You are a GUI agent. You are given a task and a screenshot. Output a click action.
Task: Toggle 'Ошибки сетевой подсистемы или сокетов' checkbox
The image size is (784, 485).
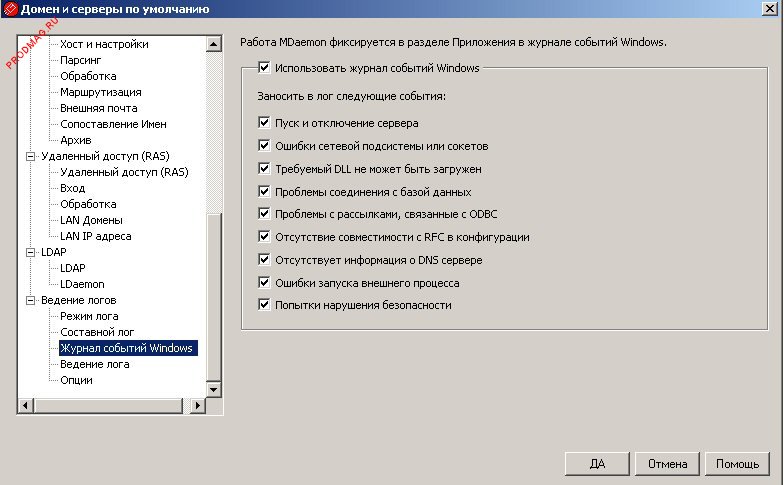click(x=264, y=146)
